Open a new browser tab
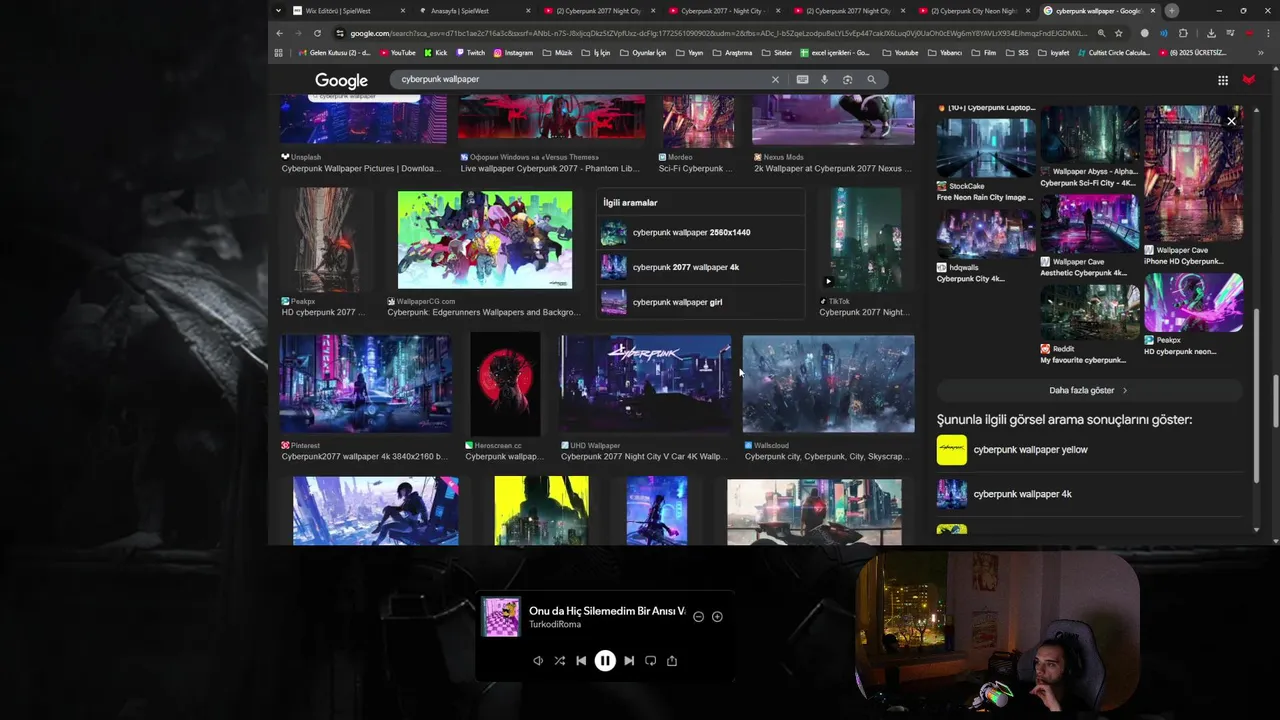Image resolution: width=1280 pixels, height=720 pixels. pyautogui.click(x=1171, y=11)
